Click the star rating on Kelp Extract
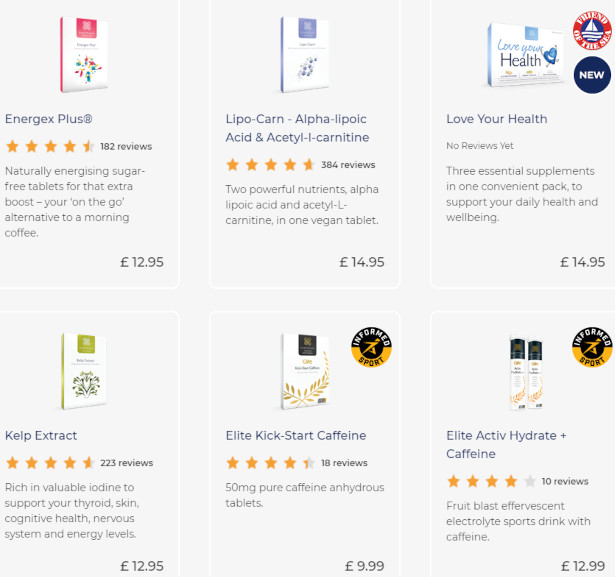The width and height of the screenshot is (615, 577). pos(50,463)
